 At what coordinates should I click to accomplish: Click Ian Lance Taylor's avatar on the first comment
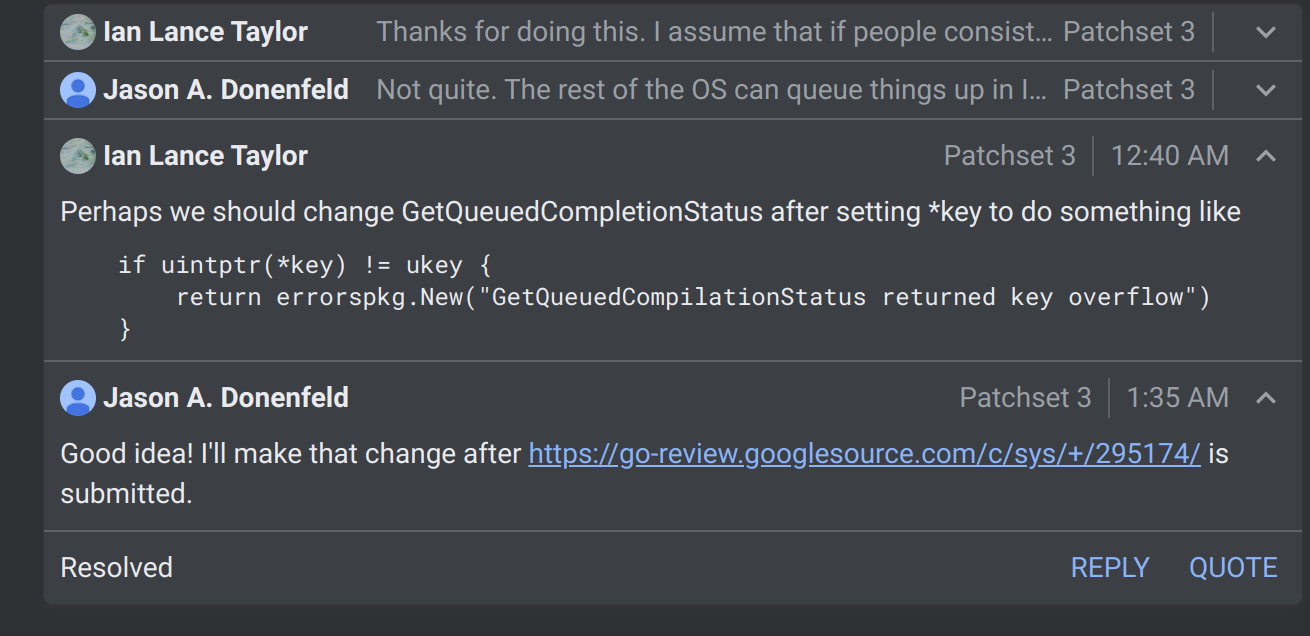pos(79,31)
